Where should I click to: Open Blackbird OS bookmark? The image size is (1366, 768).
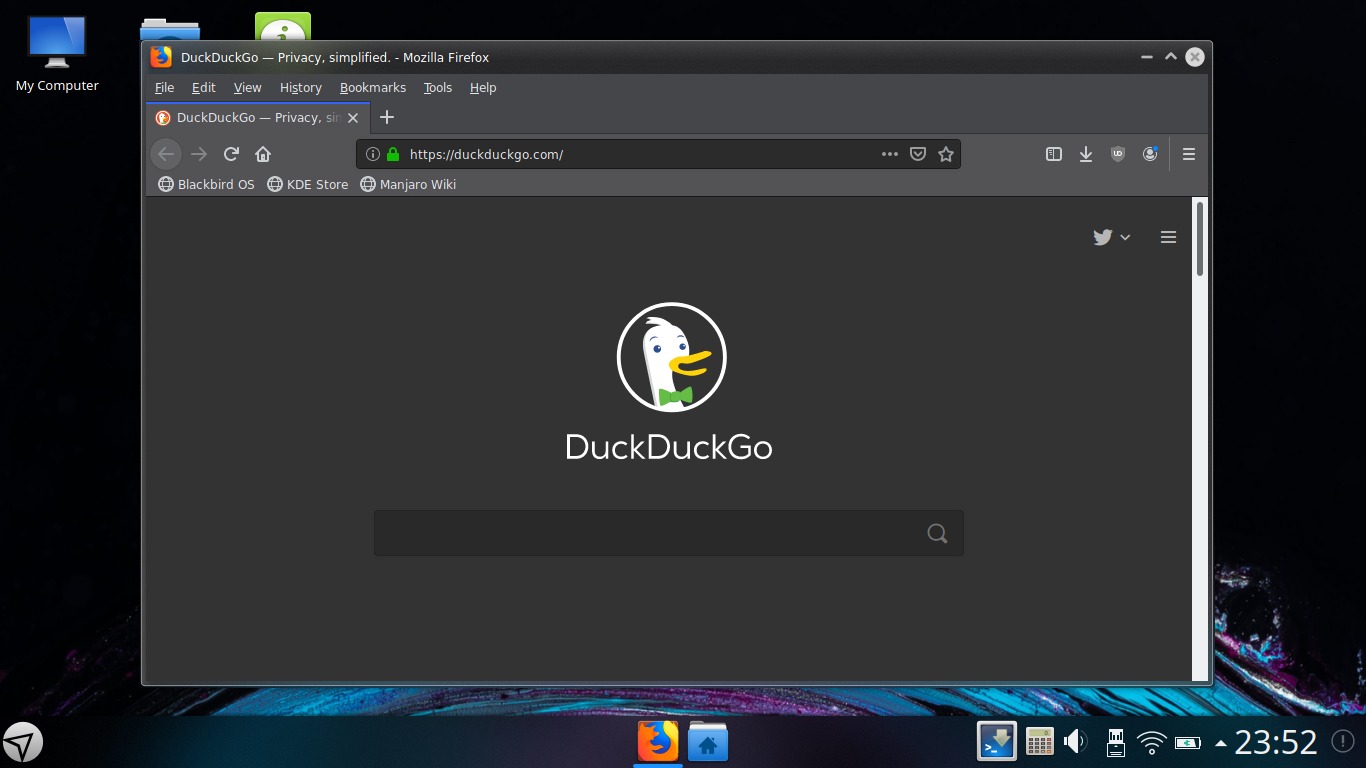pyautogui.click(x=207, y=184)
